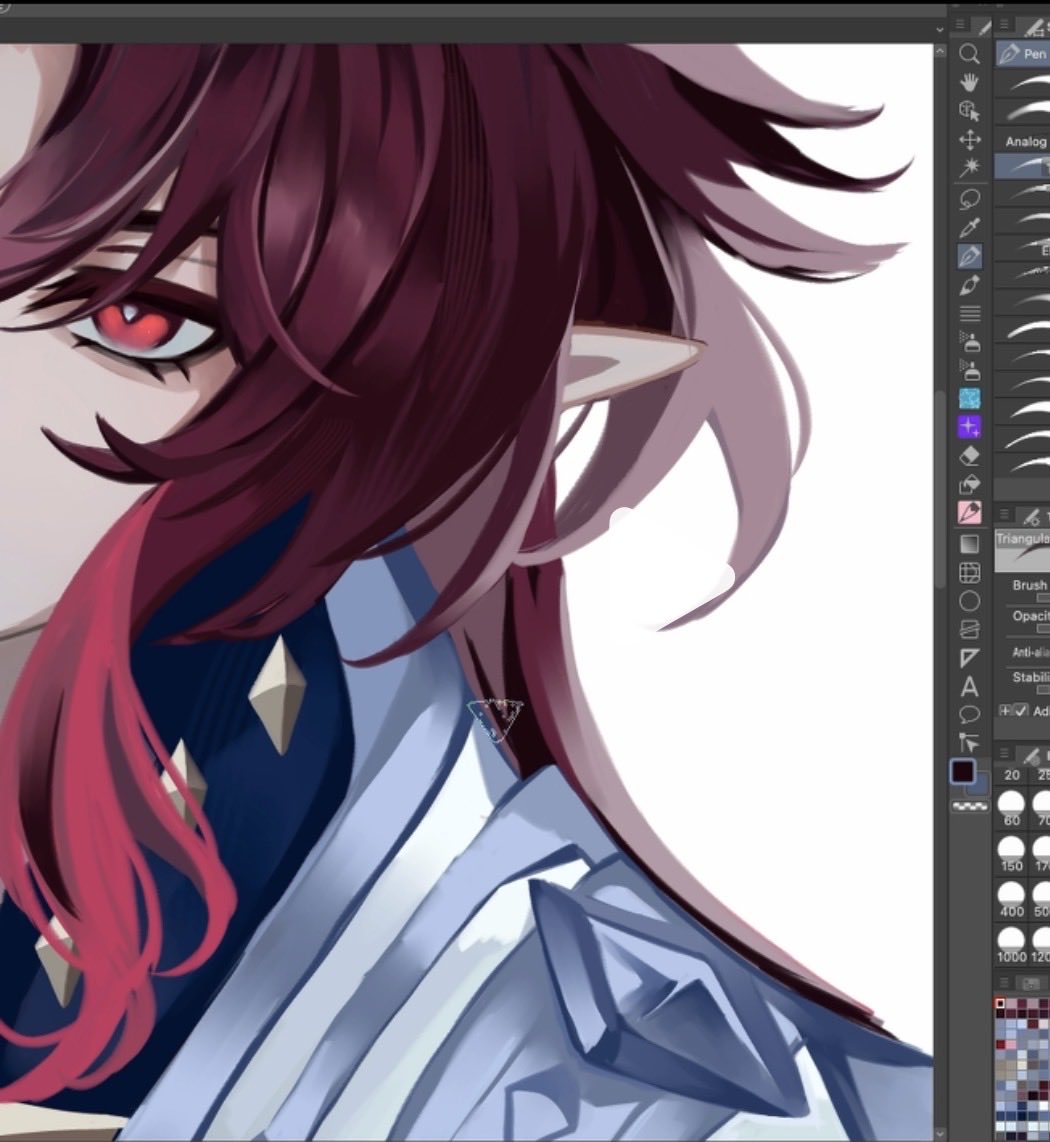This screenshot has width=1050, height=1142.
Task: Click the Analog brush group label
Action: [x=1025, y=141]
